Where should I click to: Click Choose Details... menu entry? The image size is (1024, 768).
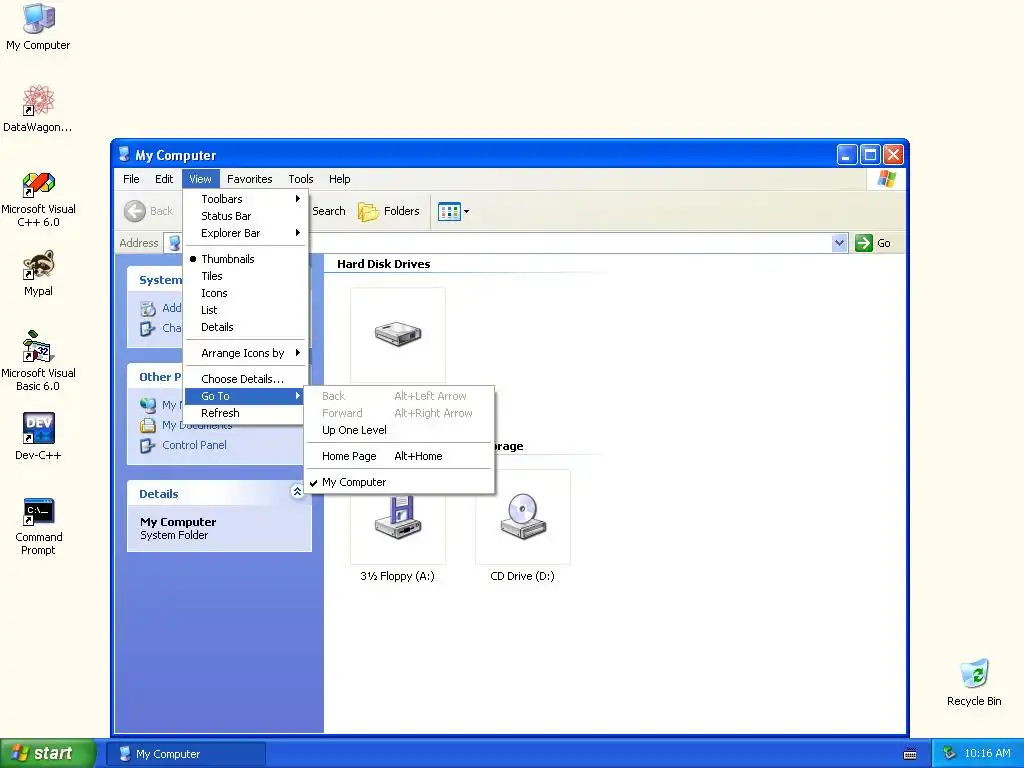246,379
